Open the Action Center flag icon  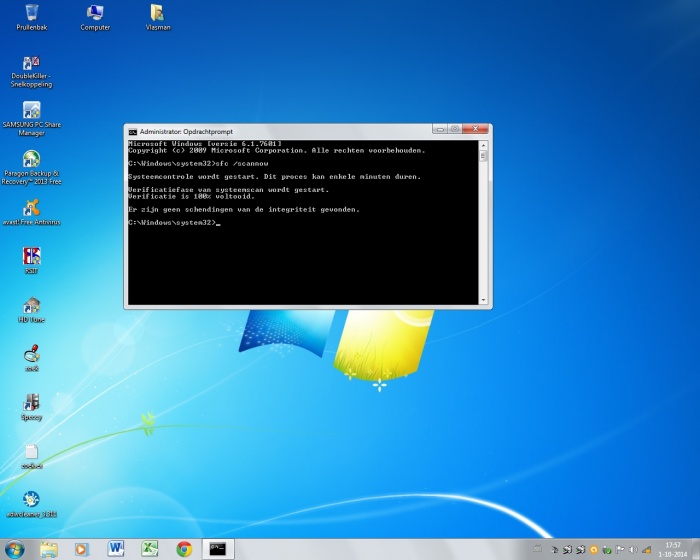620,550
